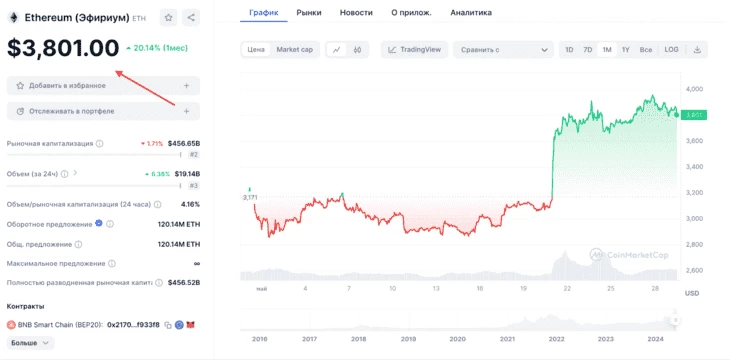
Task: Click the USD currency label under chart axis
Action: [691, 293]
